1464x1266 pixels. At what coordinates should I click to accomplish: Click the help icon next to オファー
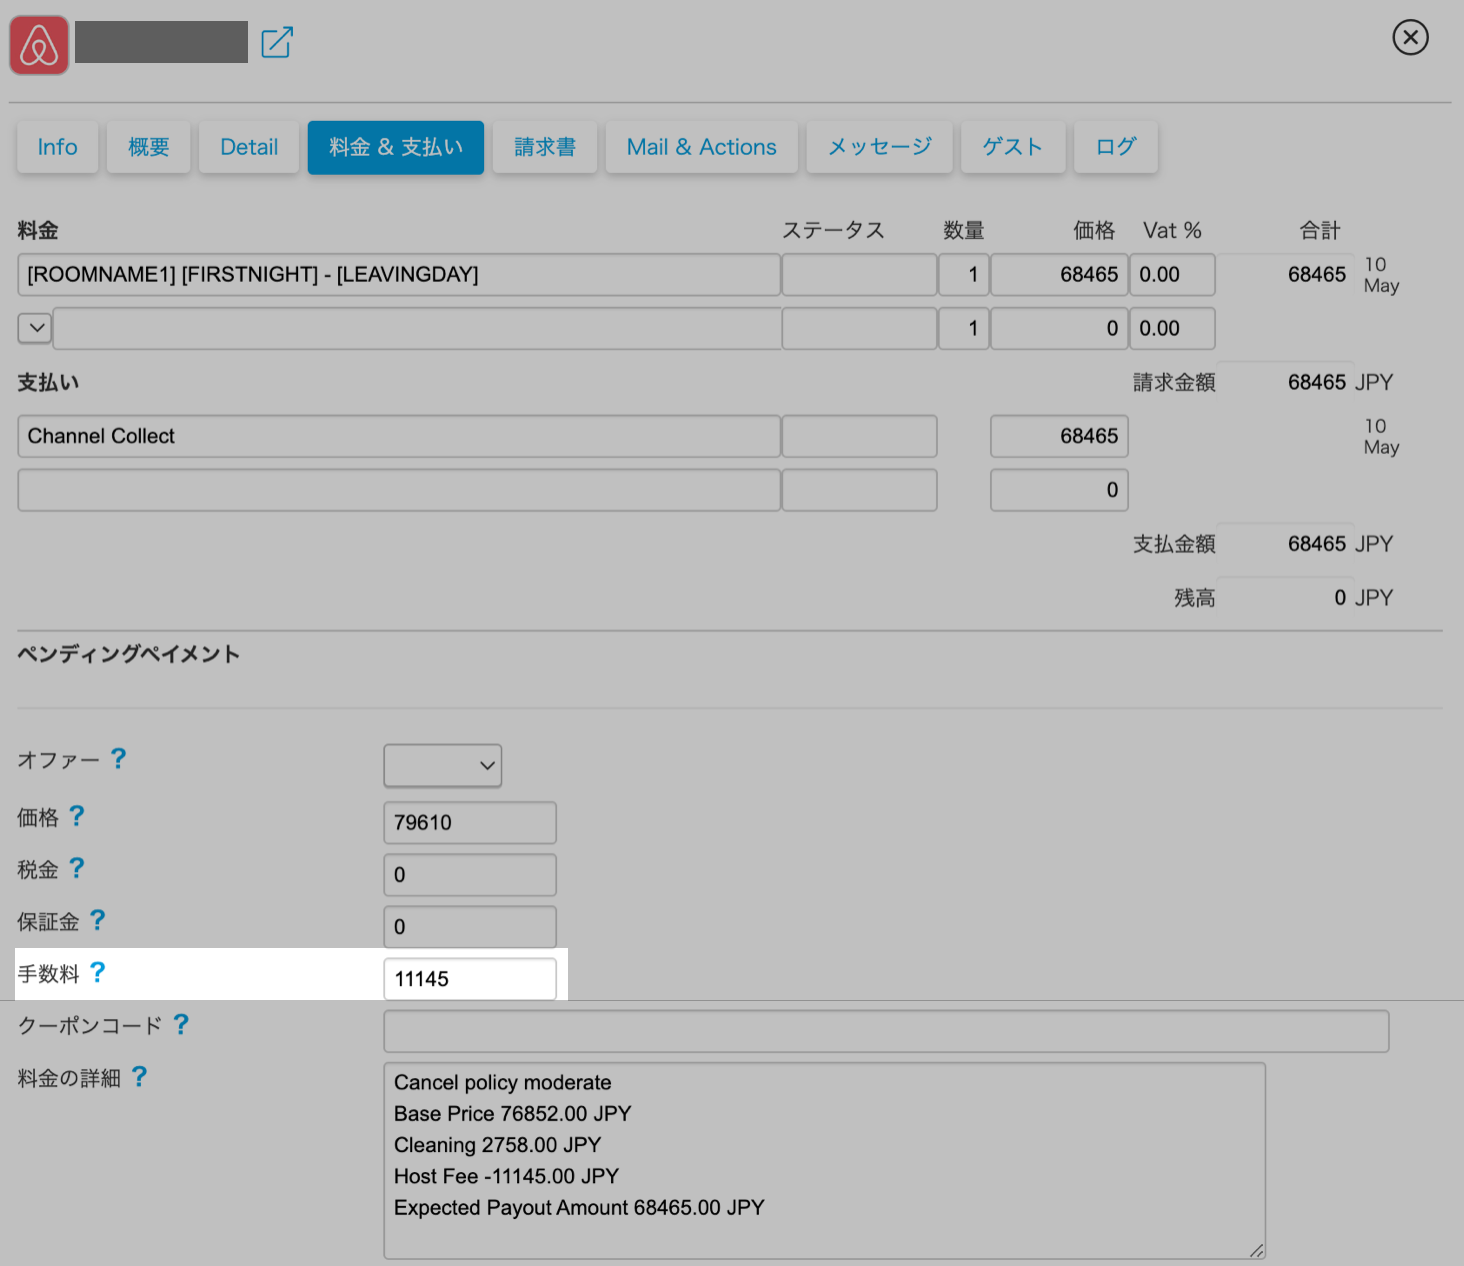[118, 759]
